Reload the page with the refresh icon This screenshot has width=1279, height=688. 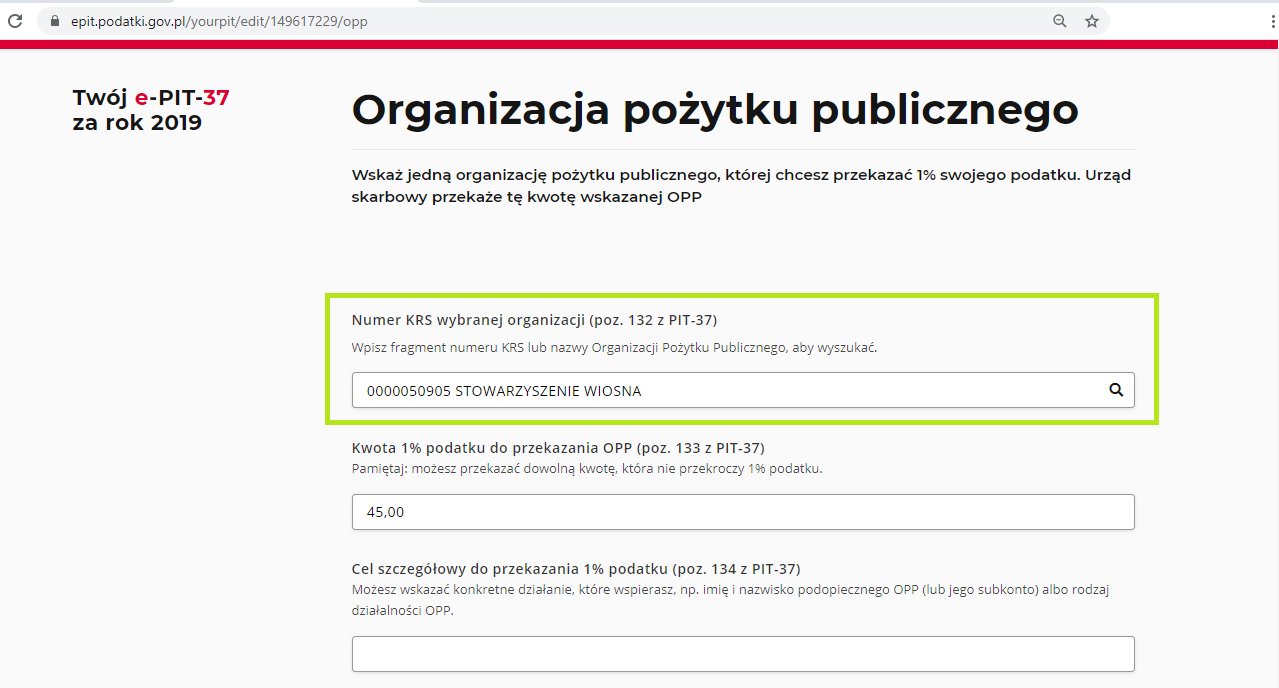(15, 20)
